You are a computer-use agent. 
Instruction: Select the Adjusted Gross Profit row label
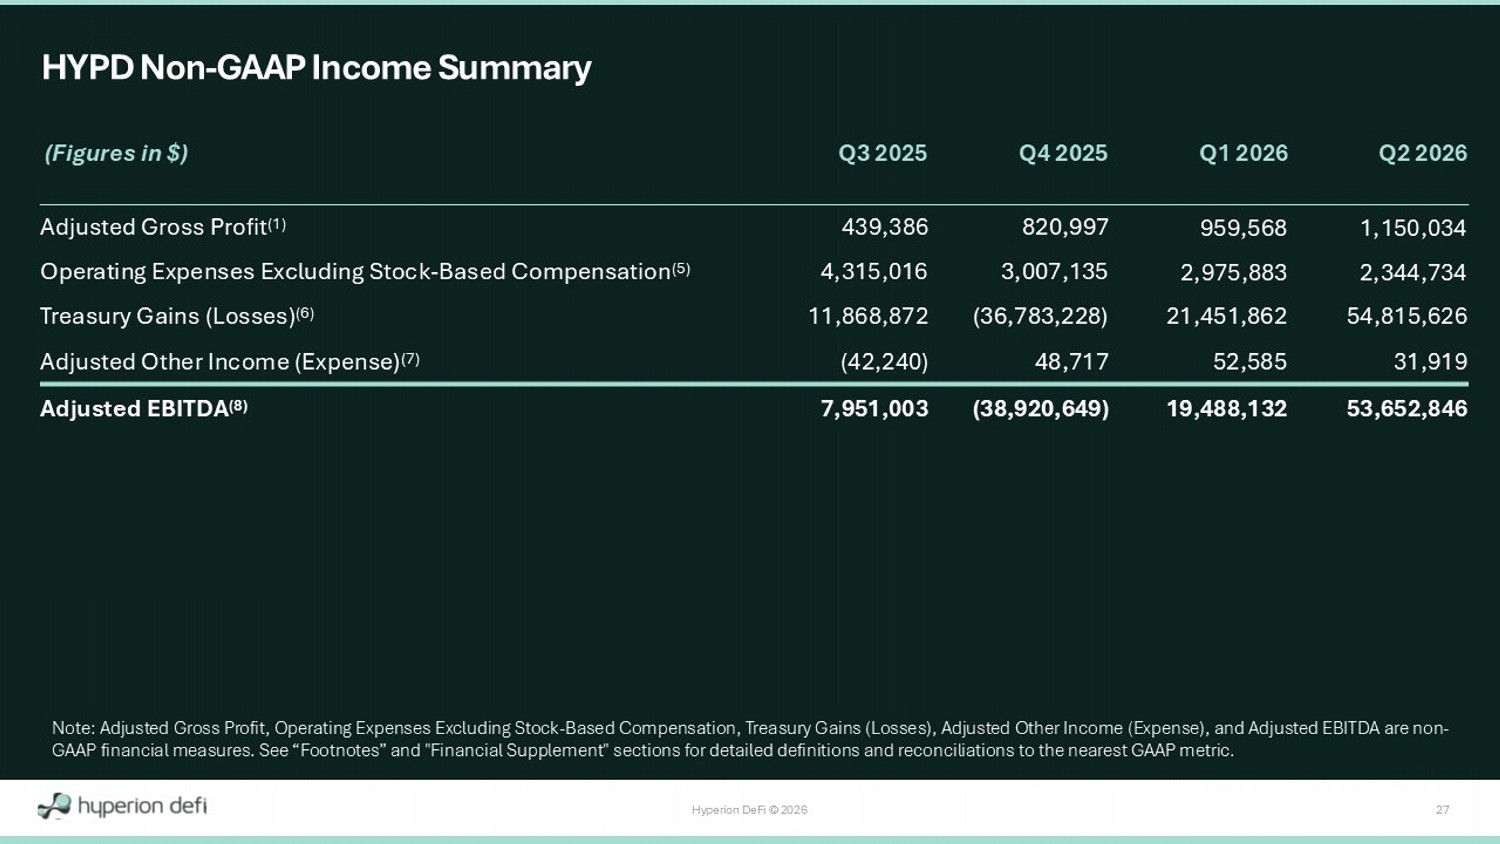click(163, 227)
